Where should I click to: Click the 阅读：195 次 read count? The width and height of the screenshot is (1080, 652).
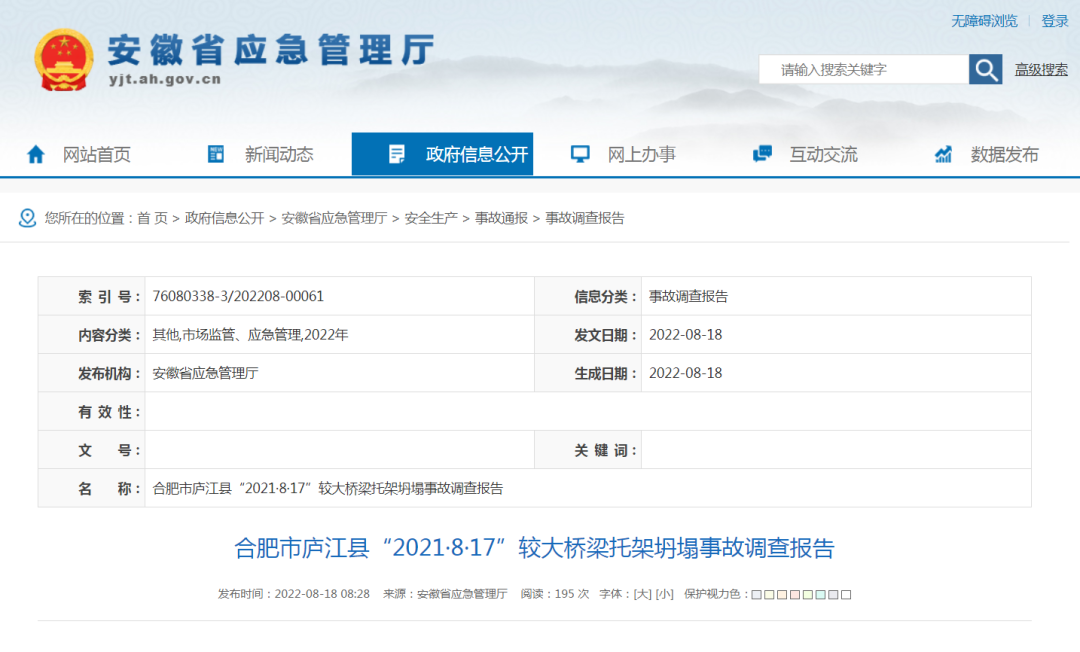click(554, 594)
